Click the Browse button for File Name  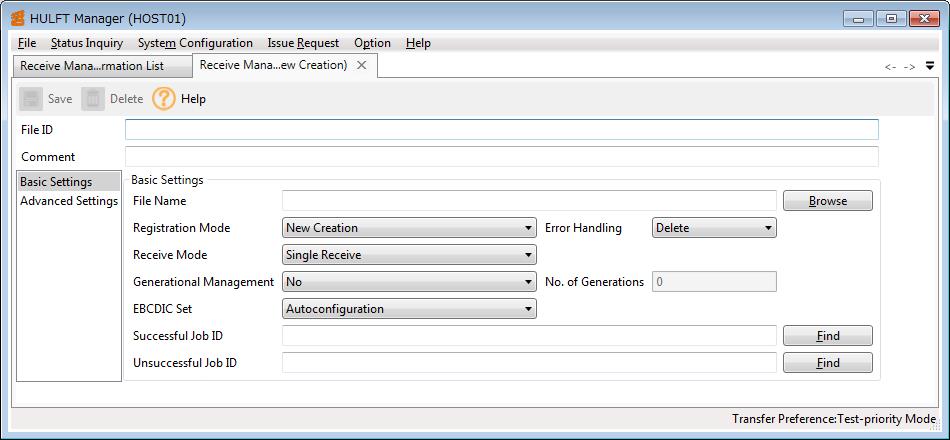(x=828, y=201)
